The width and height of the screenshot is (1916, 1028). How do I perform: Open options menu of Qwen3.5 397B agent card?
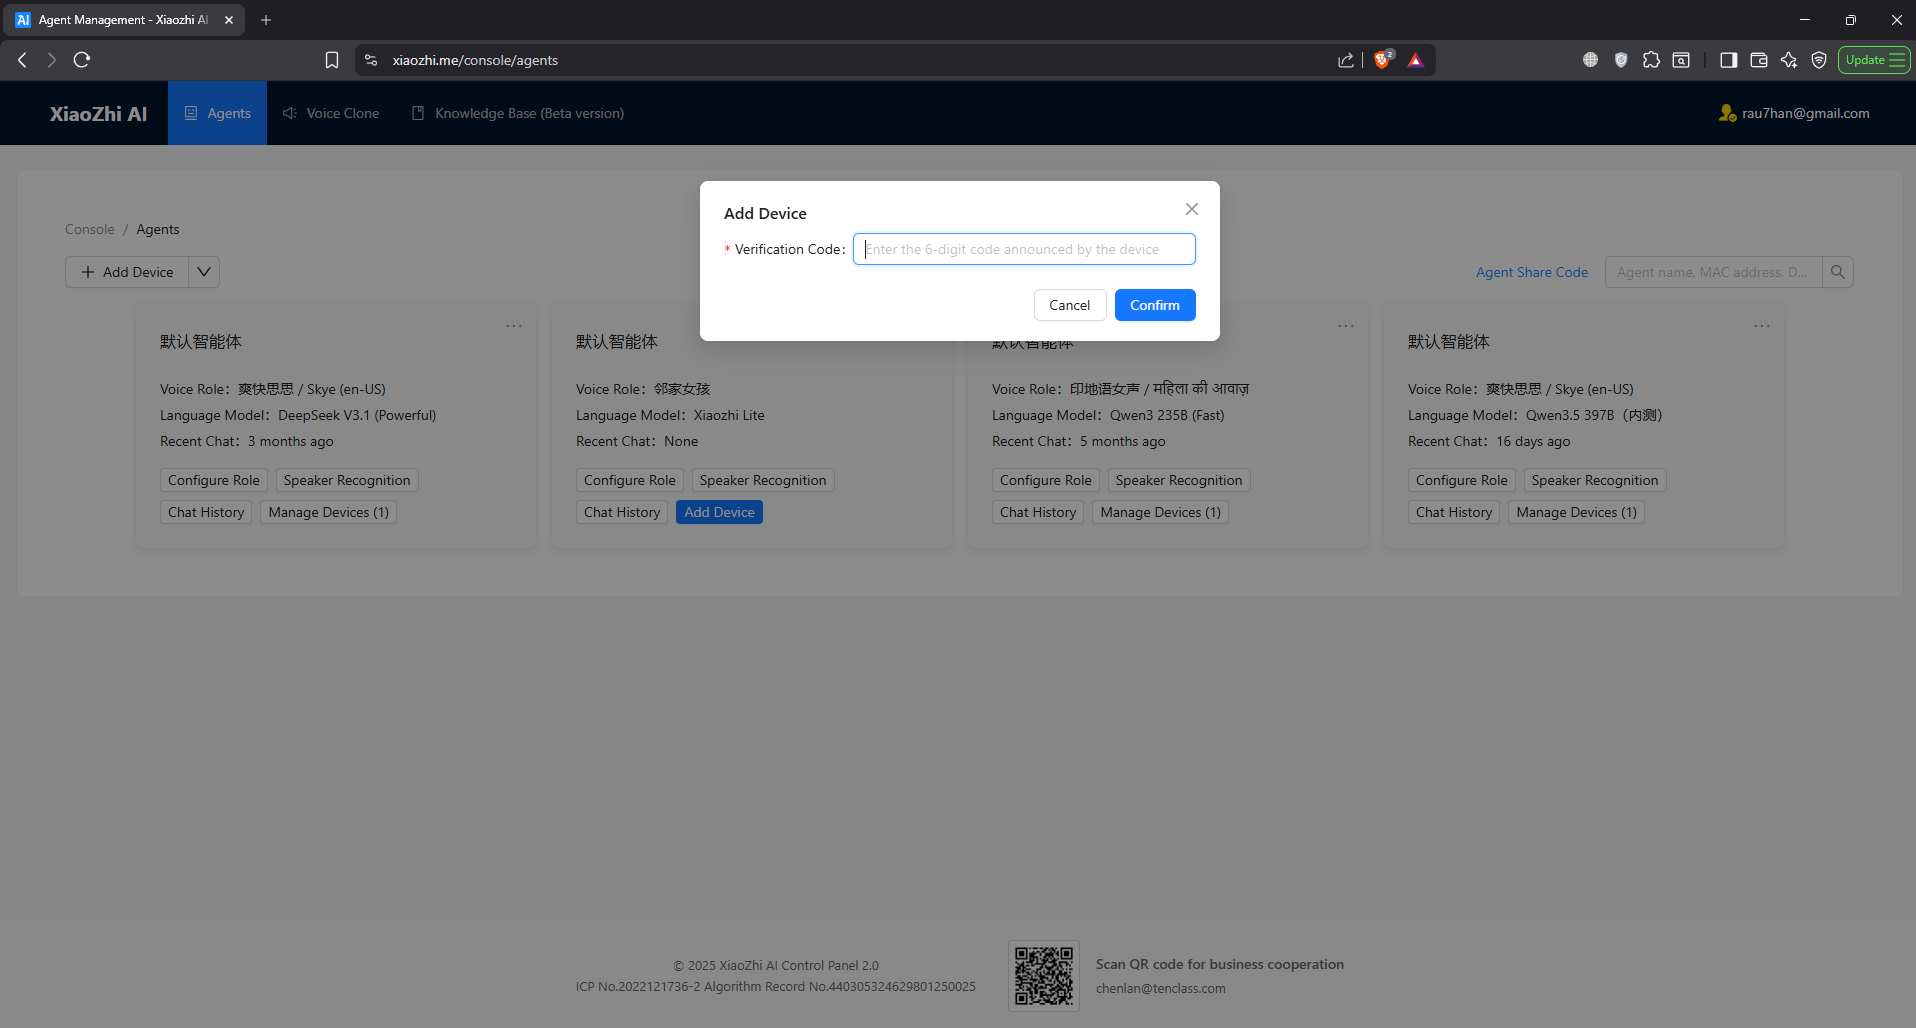point(1762,326)
